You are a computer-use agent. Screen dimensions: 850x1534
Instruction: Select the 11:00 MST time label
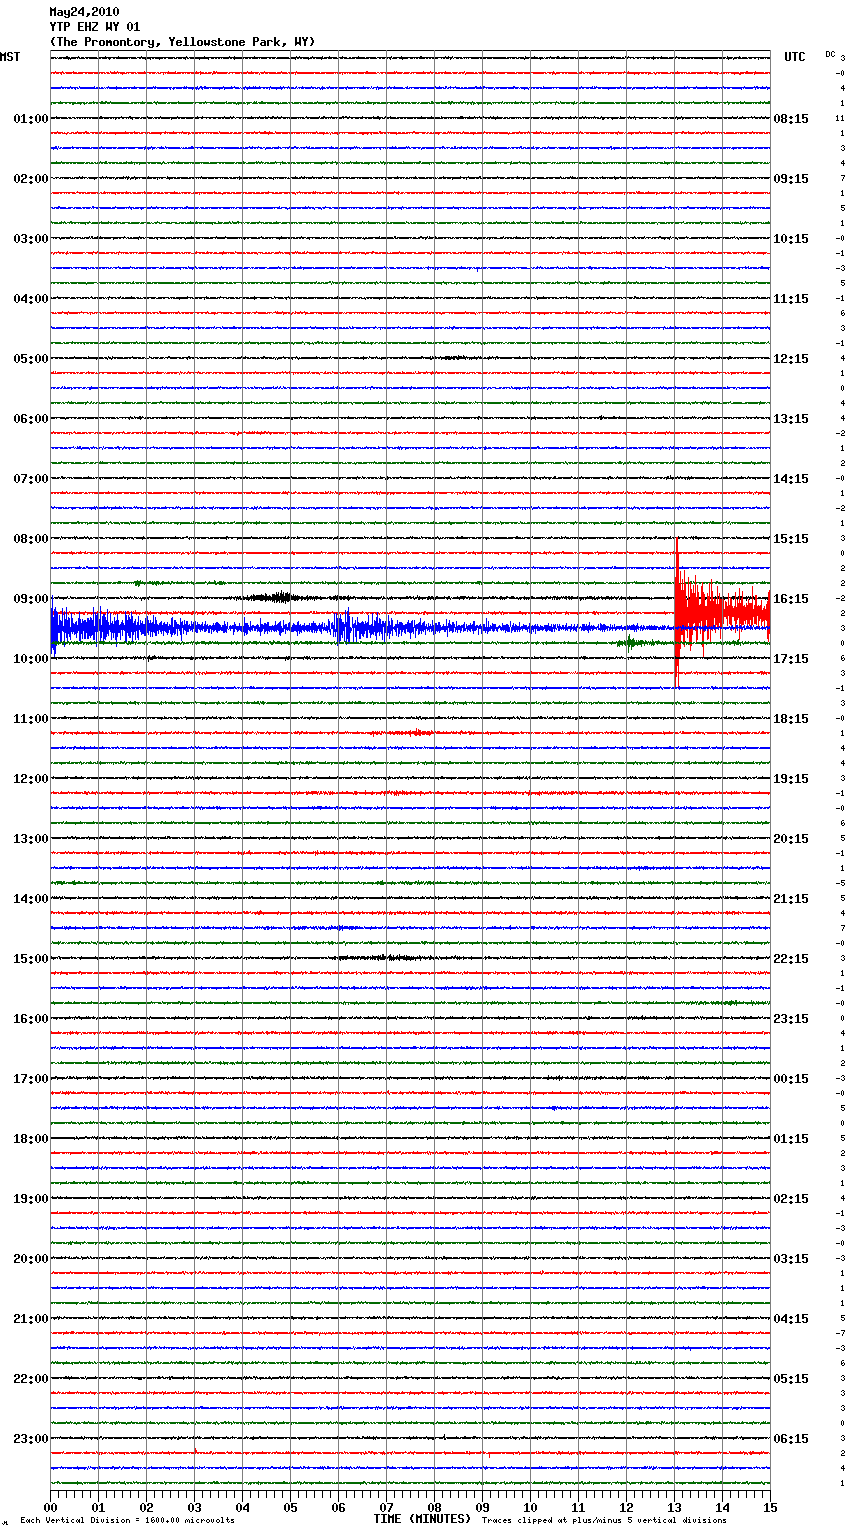tap(30, 719)
